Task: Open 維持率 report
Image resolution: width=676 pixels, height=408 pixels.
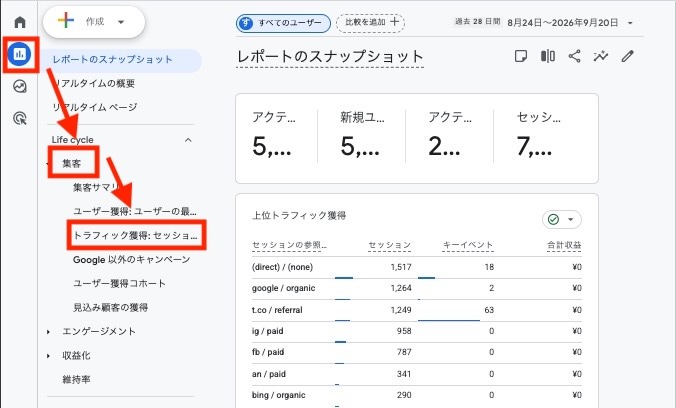Action: pyautogui.click(x=76, y=380)
